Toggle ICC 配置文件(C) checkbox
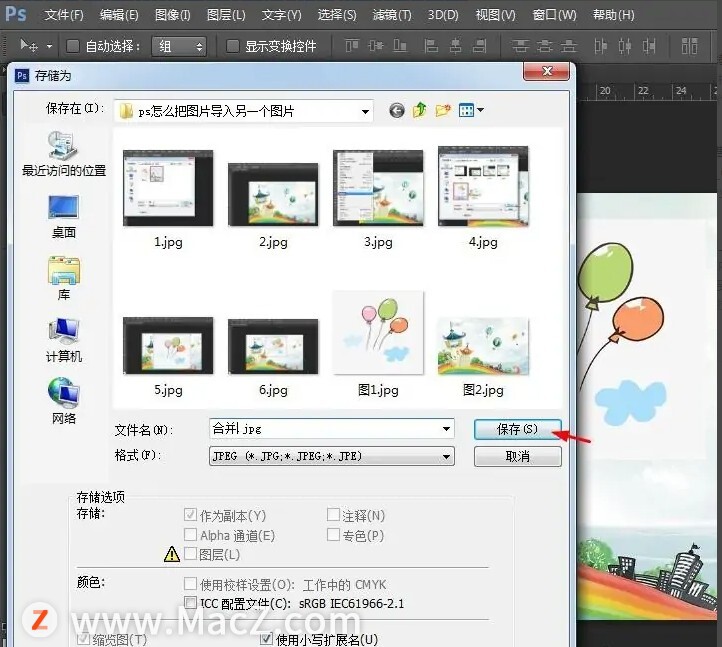 (x=190, y=602)
